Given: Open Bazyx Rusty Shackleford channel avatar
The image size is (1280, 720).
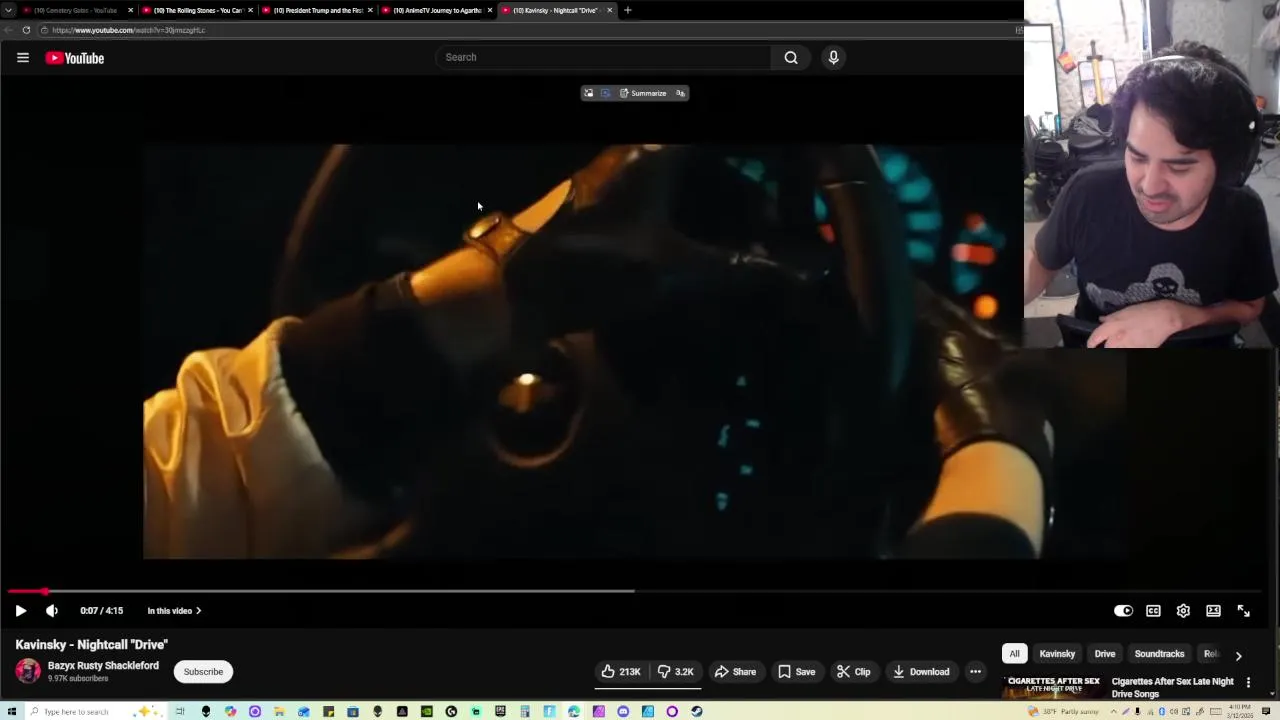Looking at the screenshot, I should (x=28, y=671).
